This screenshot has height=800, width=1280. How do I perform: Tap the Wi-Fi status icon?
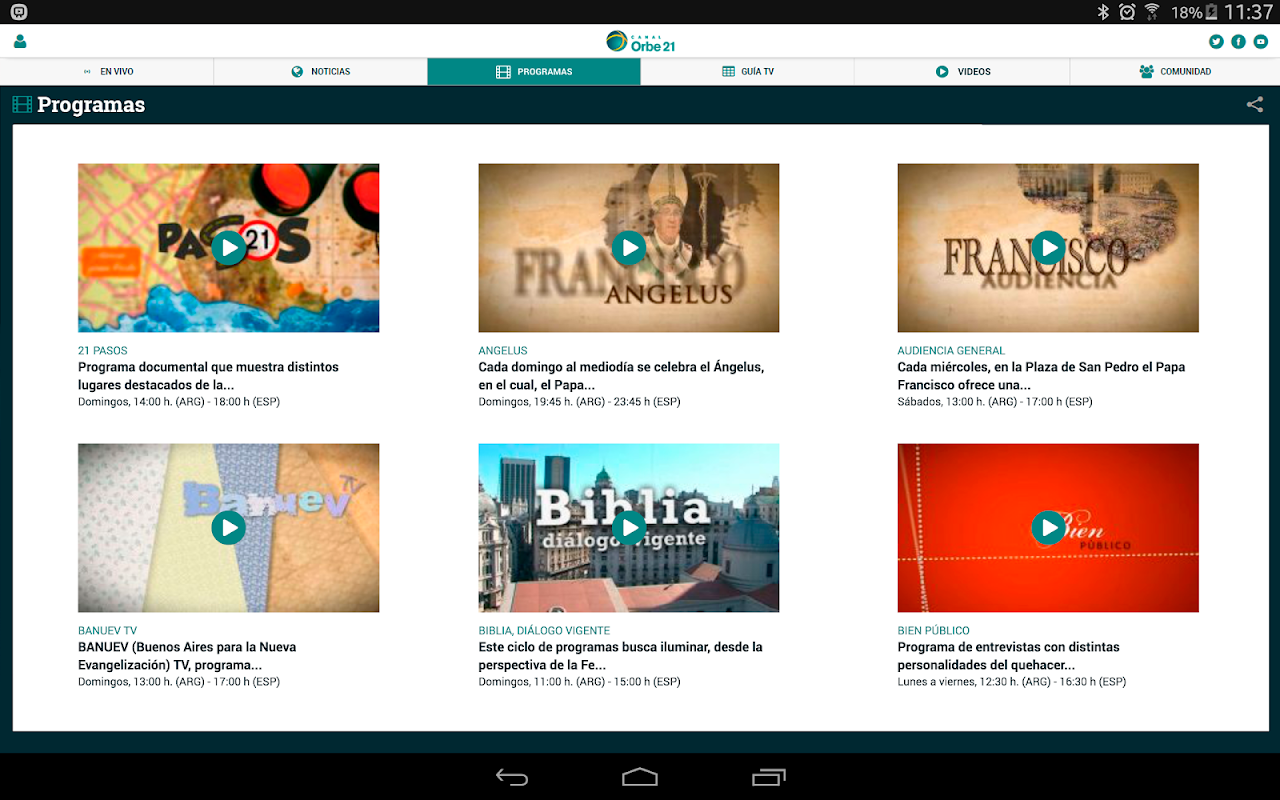tap(1152, 12)
